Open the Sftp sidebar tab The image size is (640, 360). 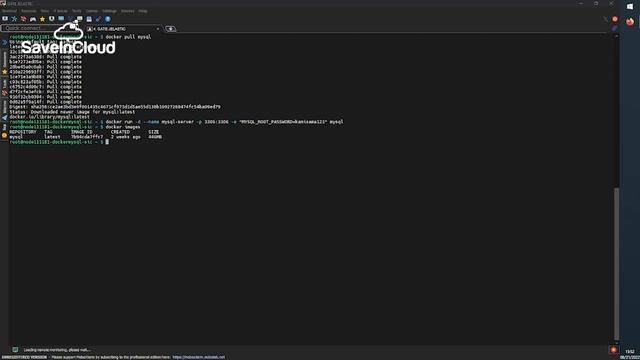[4, 131]
